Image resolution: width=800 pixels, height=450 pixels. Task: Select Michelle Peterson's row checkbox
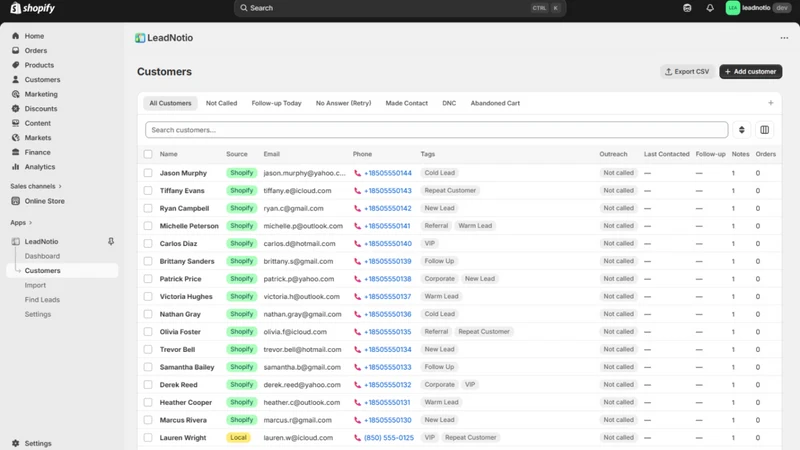[x=148, y=226]
